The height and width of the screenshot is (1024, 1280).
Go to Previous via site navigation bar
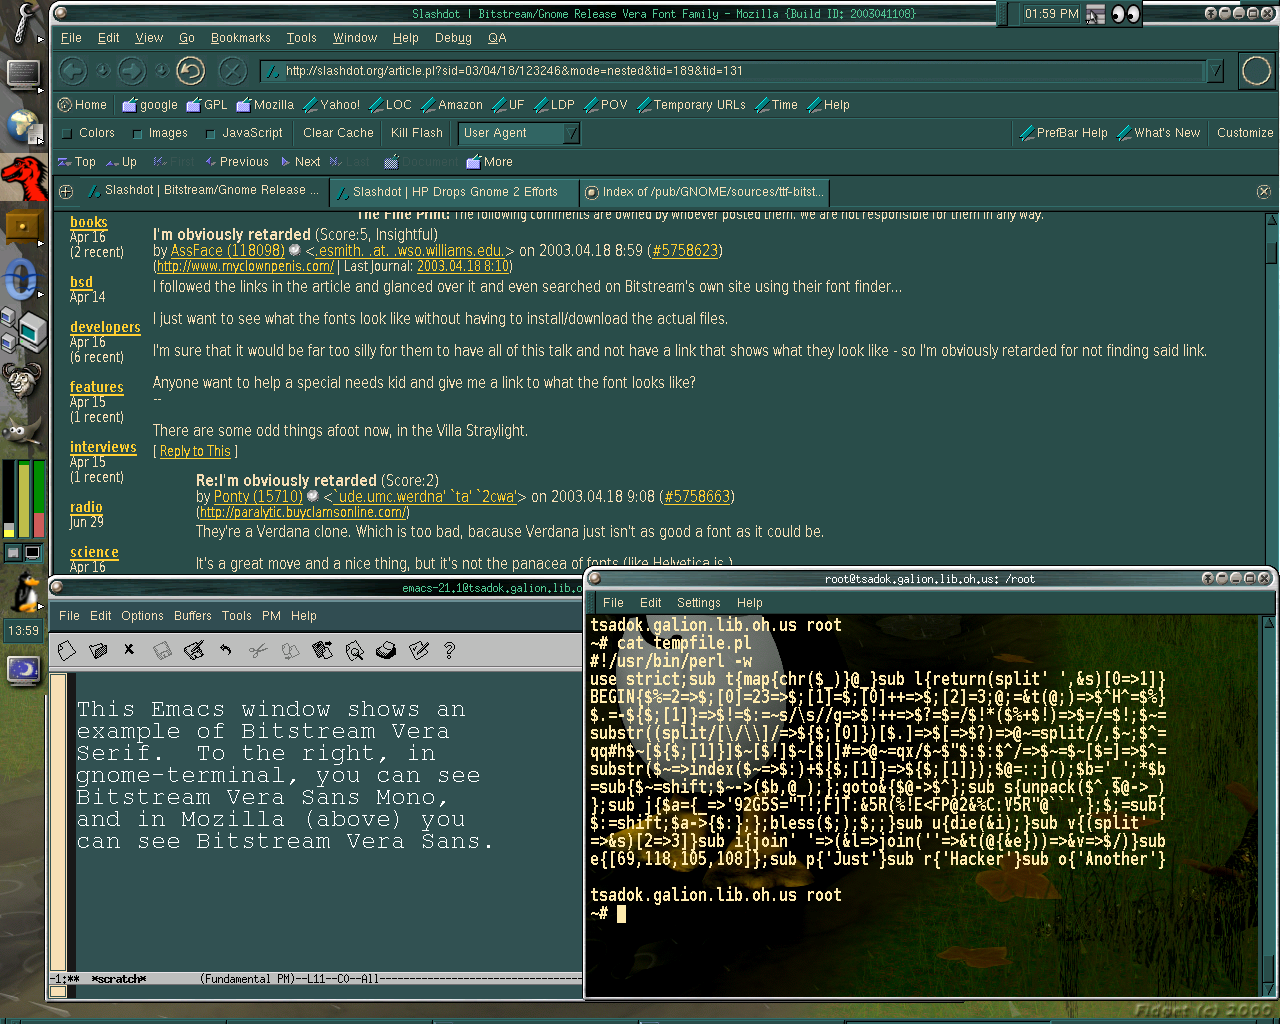click(237, 162)
